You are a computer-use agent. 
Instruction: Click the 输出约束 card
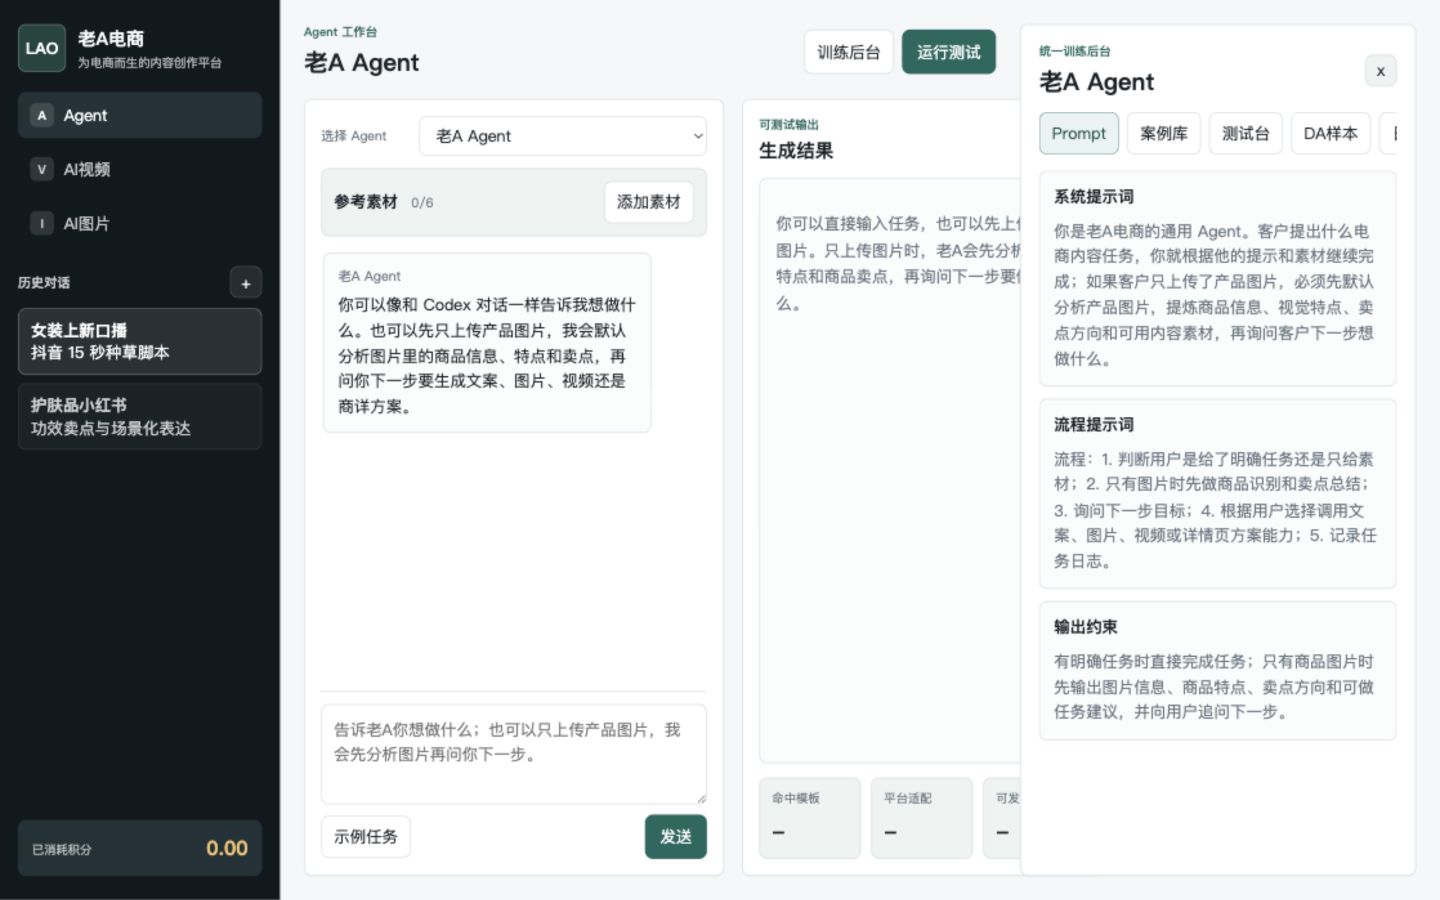pos(1218,671)
